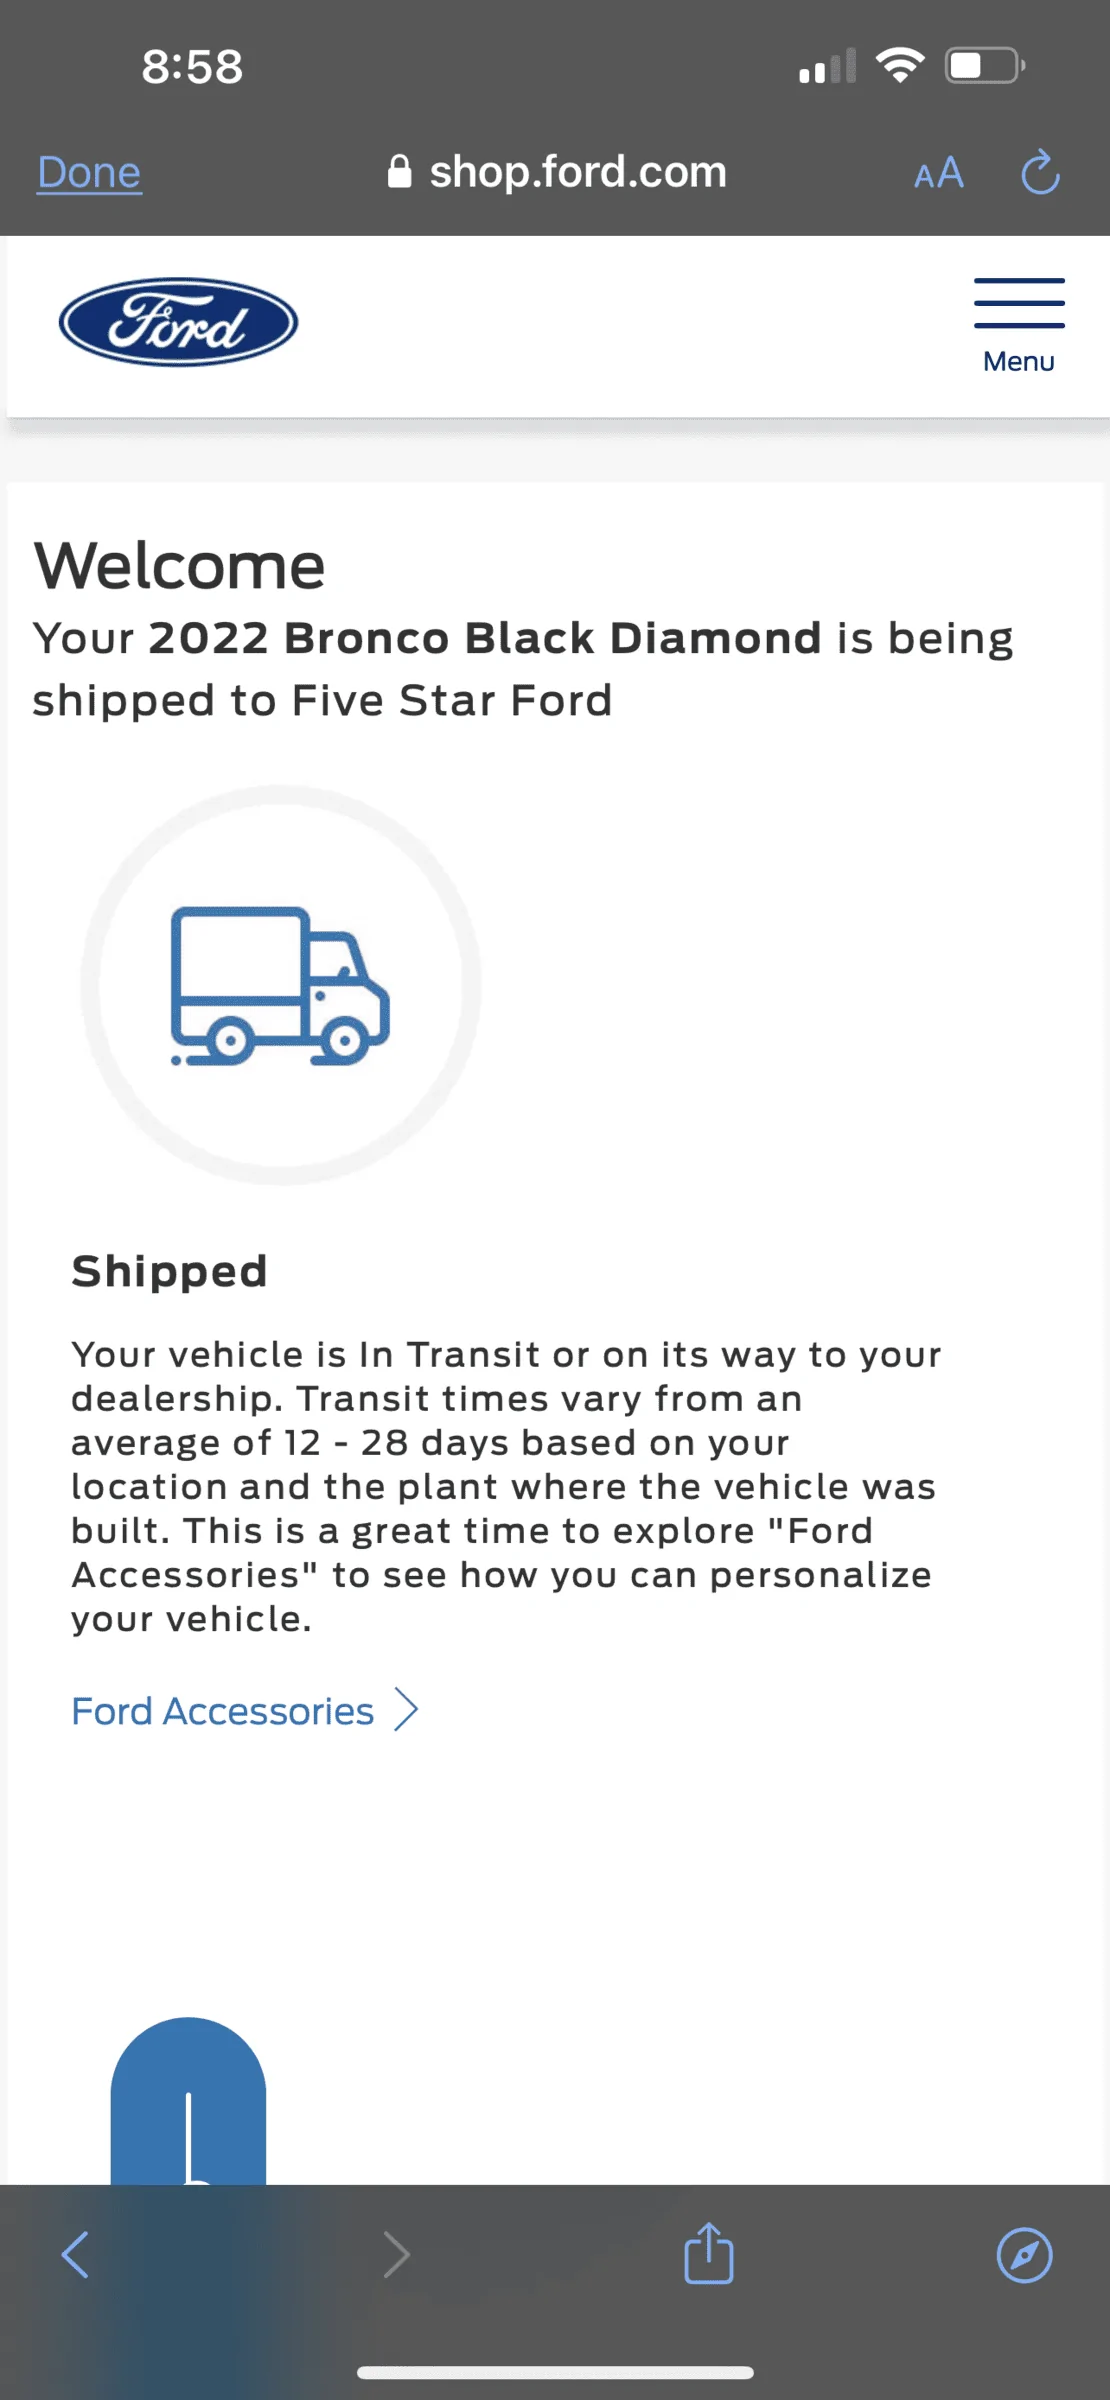This screenshot has width=1110, height=2400.
Task: Reload the page with refresh icon
Action: pos(1040,172)
